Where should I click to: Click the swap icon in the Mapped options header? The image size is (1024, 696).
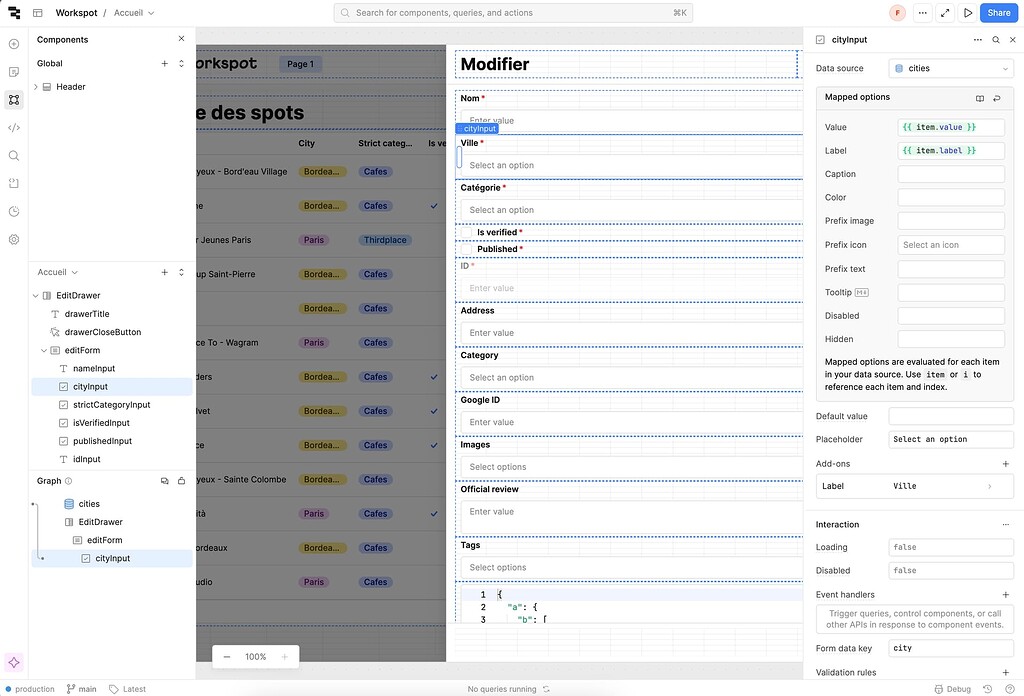(997, 97)
